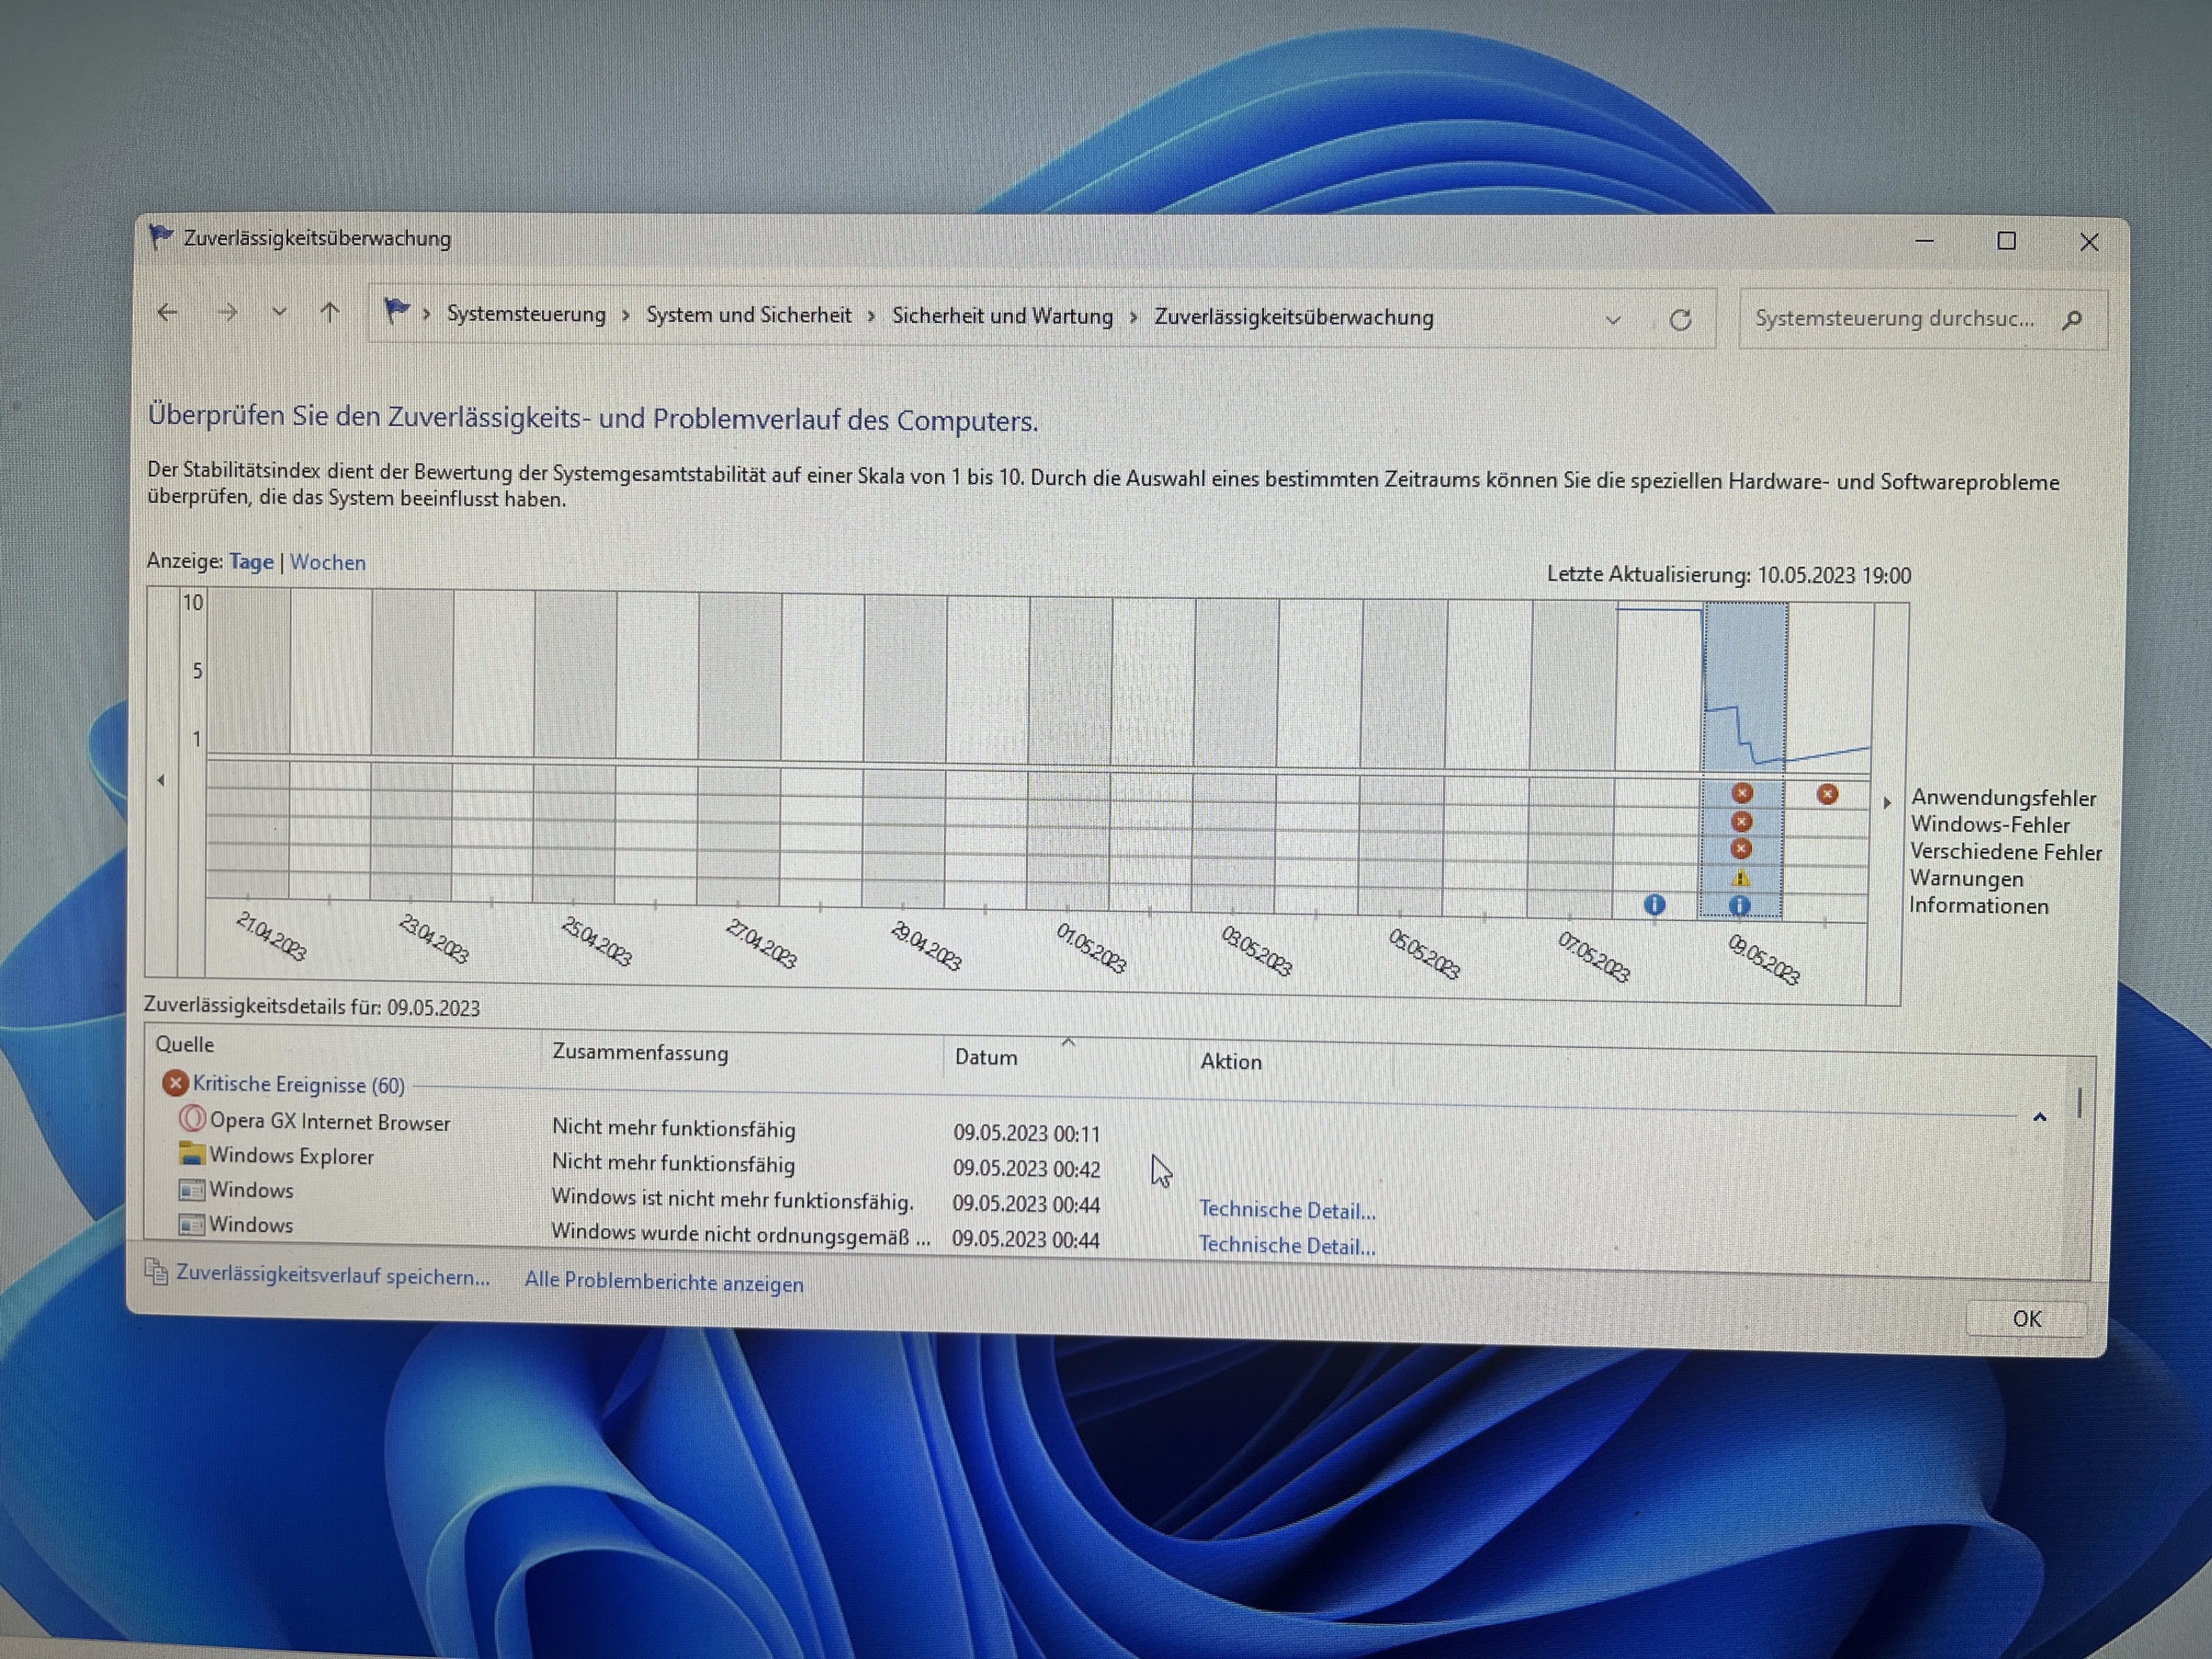Open the recent locations dropdown arrow
The width and height of the screenshot is (2212, 1659).
point(279,313)
